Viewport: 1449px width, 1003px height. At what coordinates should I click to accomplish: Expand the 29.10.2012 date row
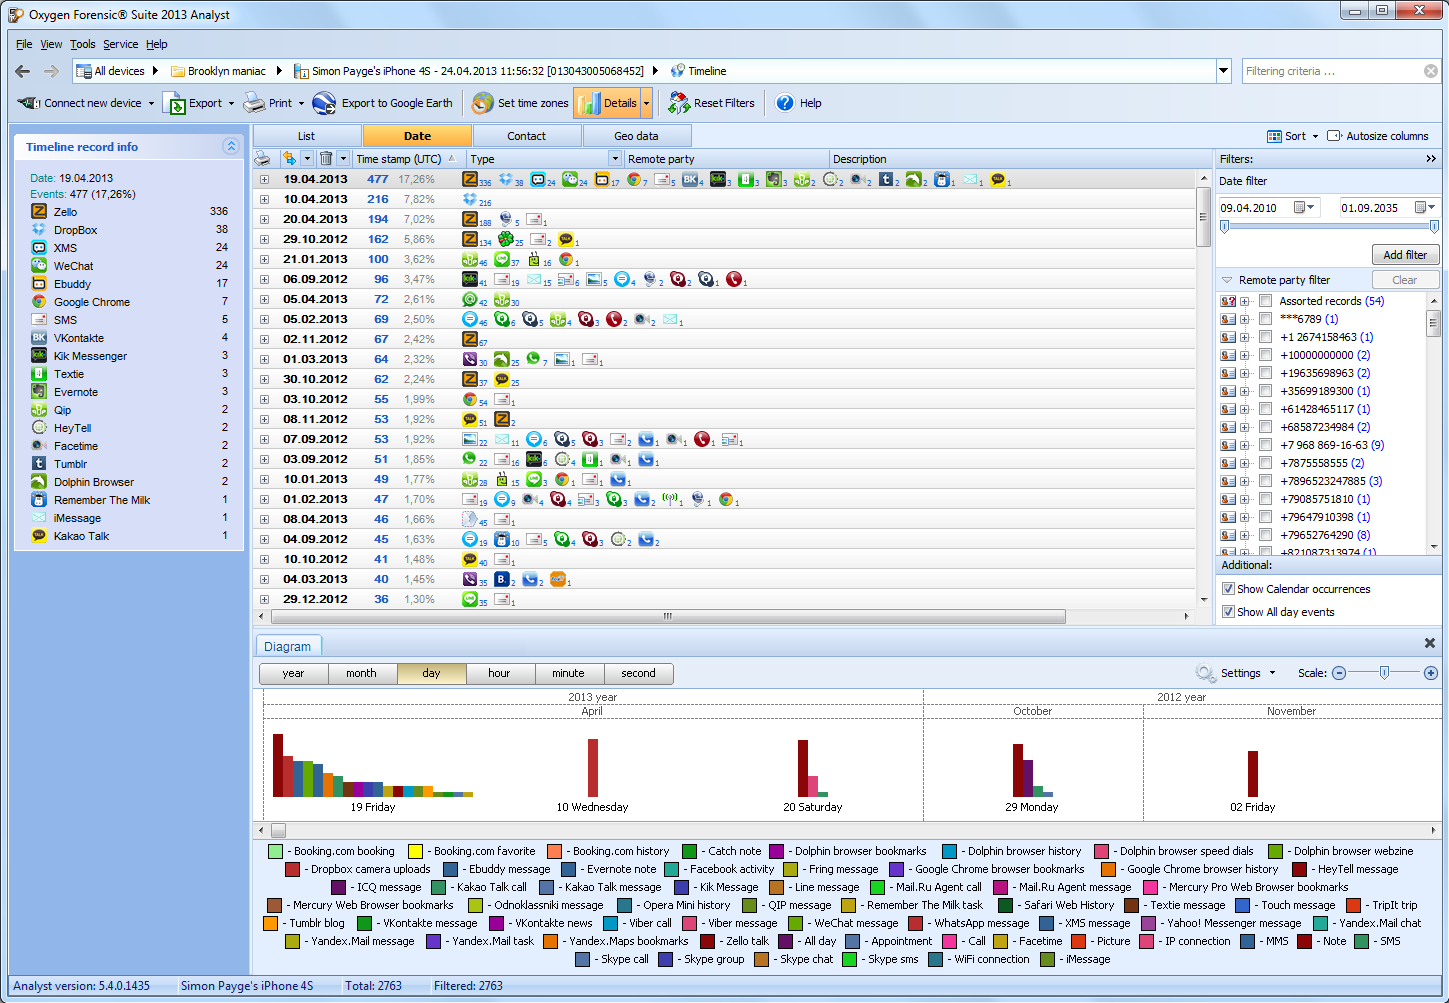pyautogui.click(x=264, y=239)
